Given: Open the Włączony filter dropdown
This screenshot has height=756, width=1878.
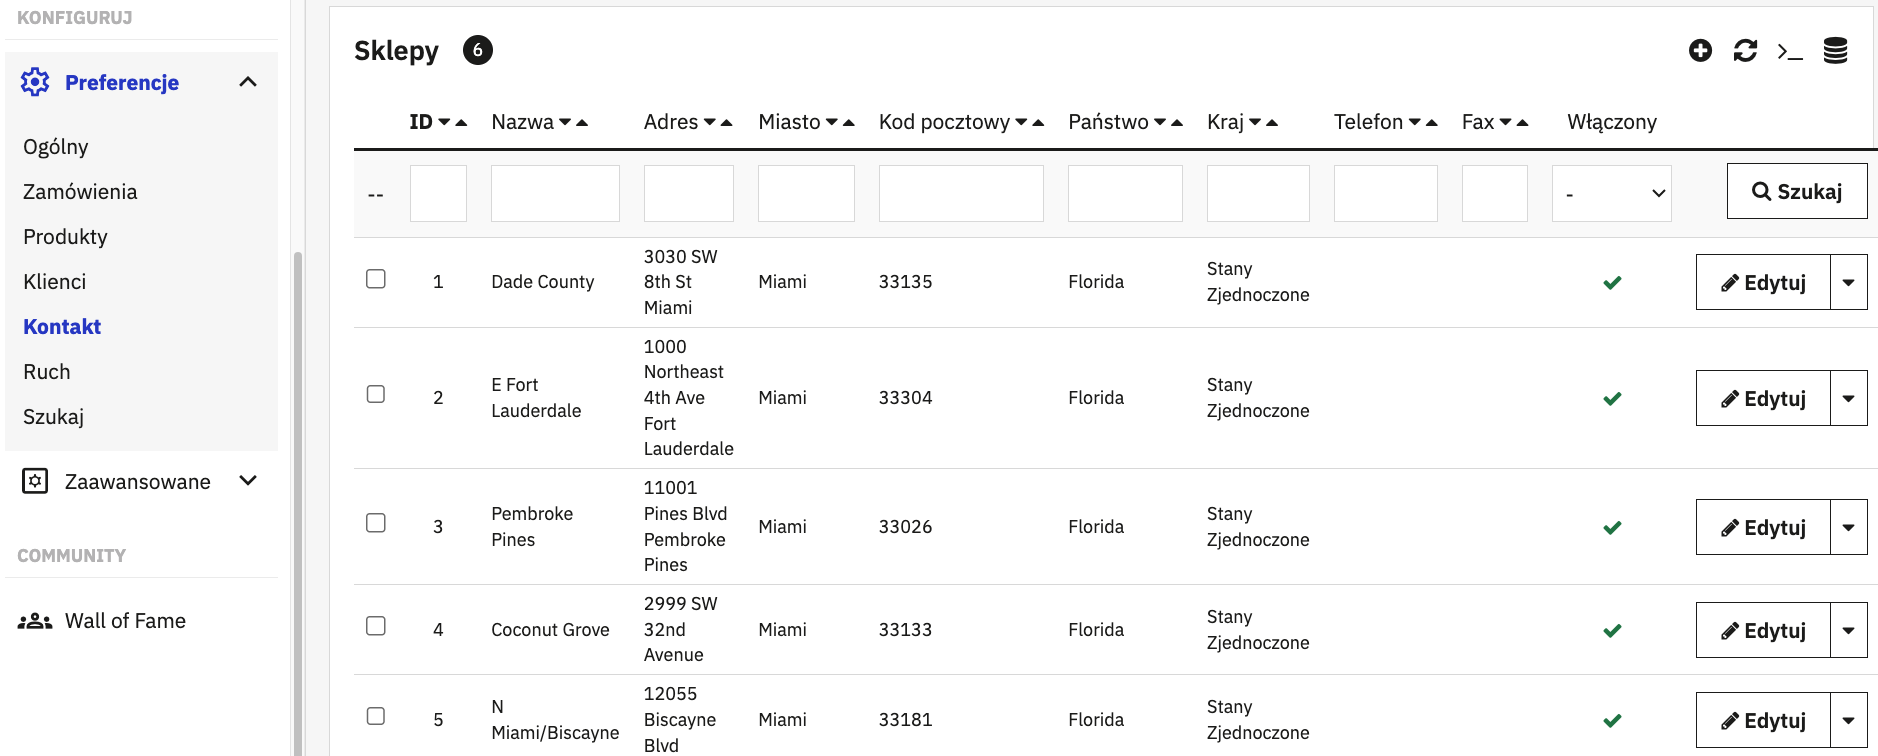Looking at the screenshot, I should pos(1612,193).
